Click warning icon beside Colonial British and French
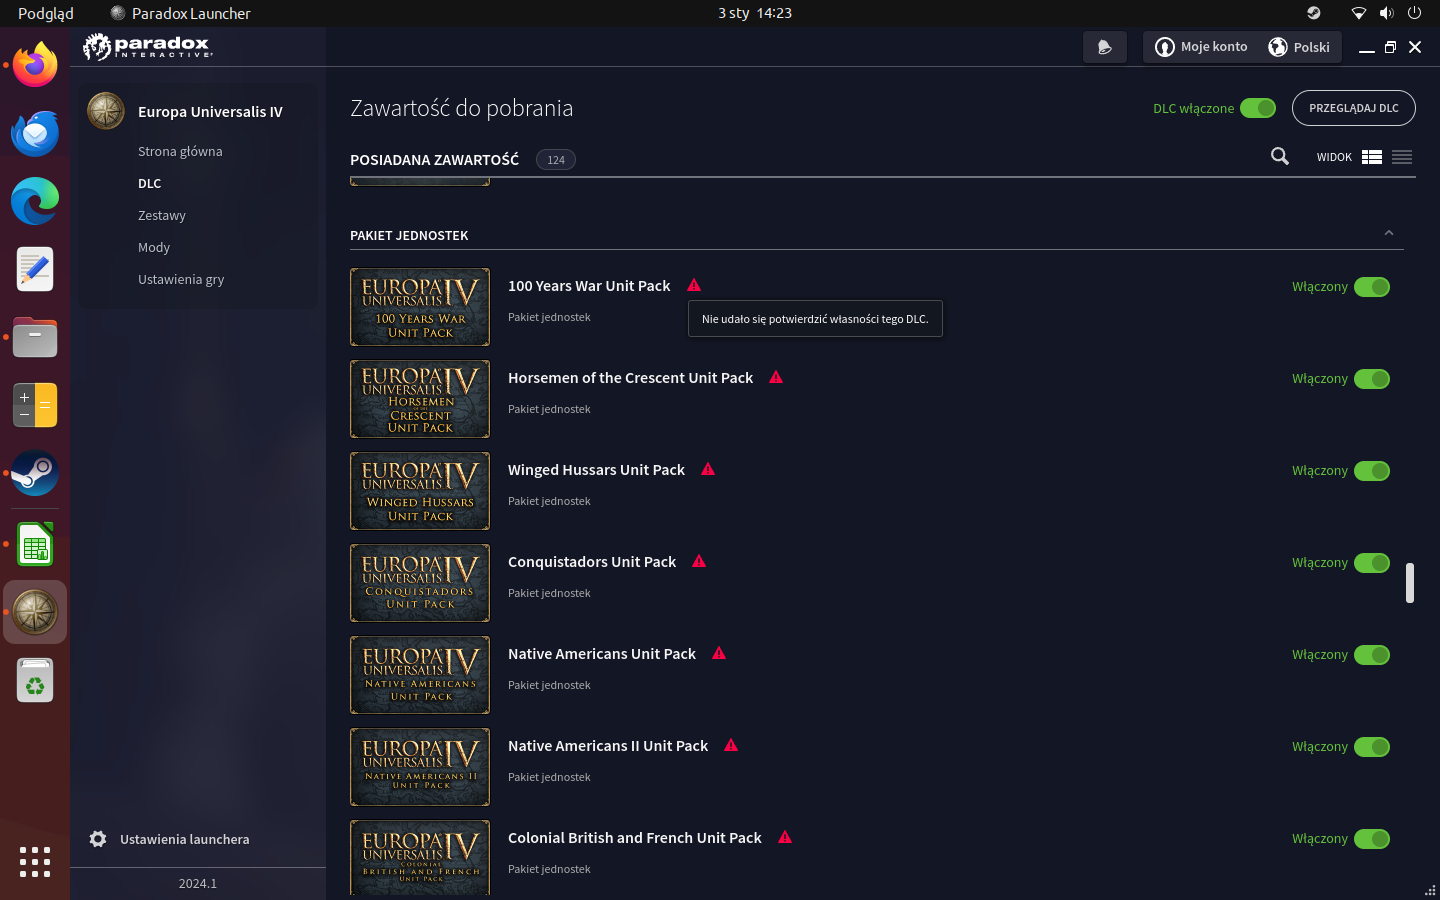 tap(785, 837)
